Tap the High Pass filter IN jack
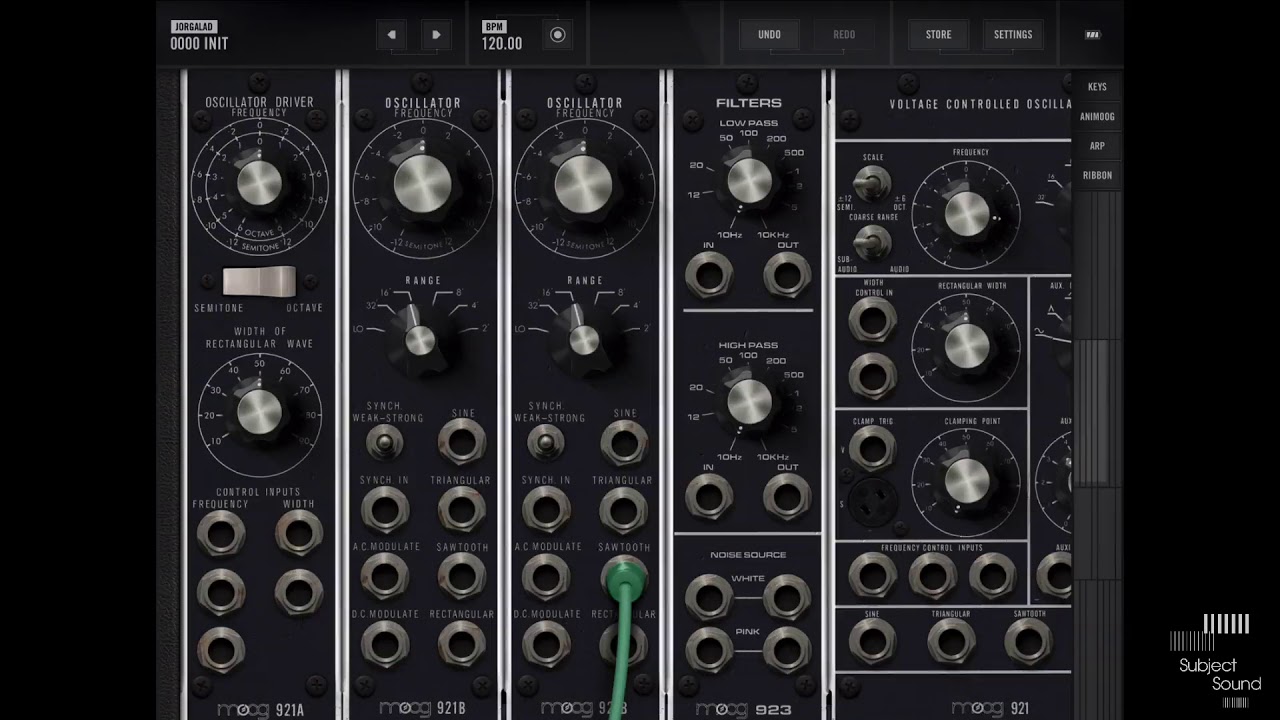Image resolution: width=1280 pixels, height=720 pixels. pos(709,497)
